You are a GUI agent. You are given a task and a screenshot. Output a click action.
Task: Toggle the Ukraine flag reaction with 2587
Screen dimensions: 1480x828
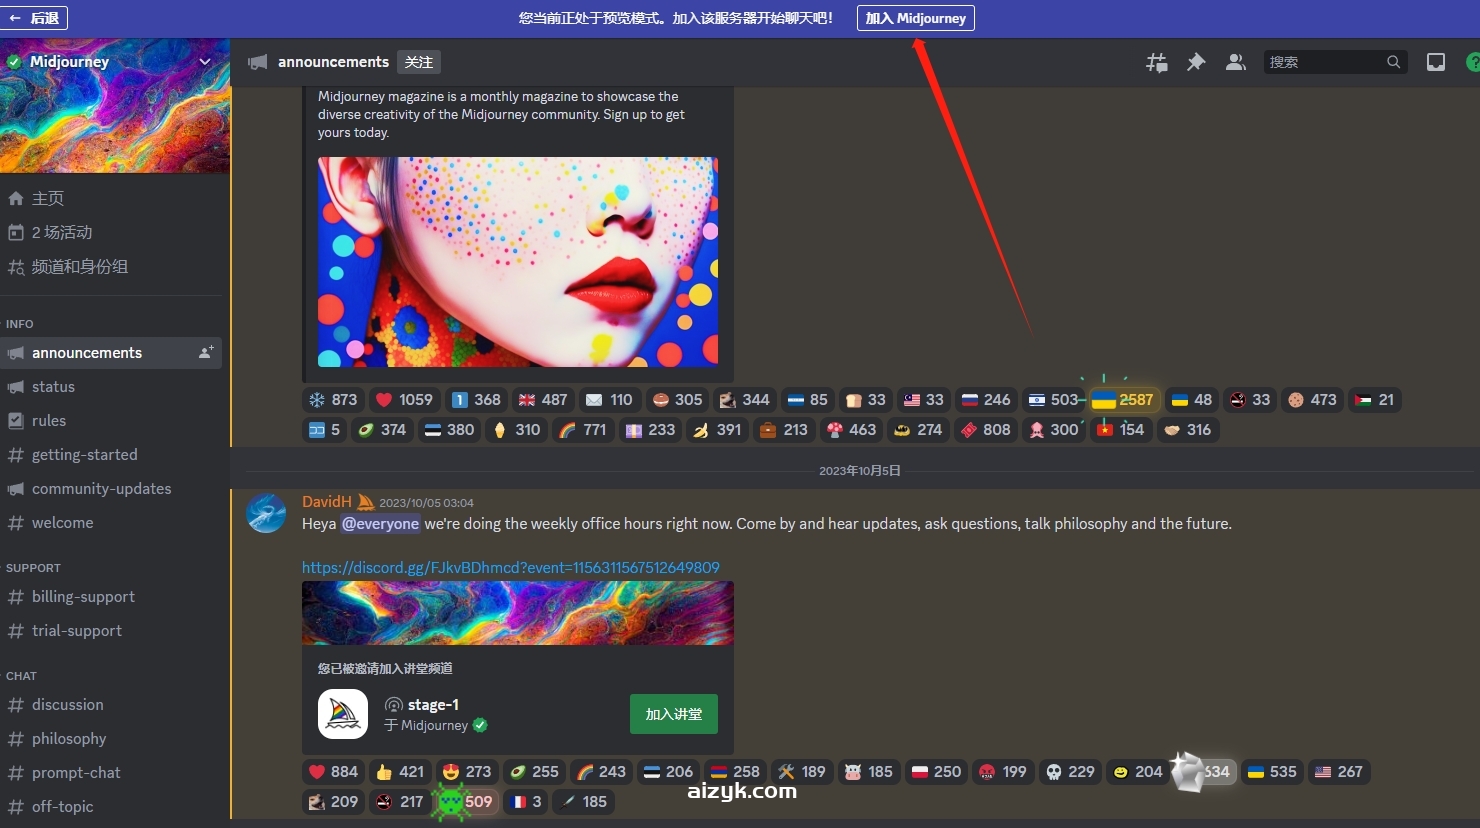pos(1123,400)
